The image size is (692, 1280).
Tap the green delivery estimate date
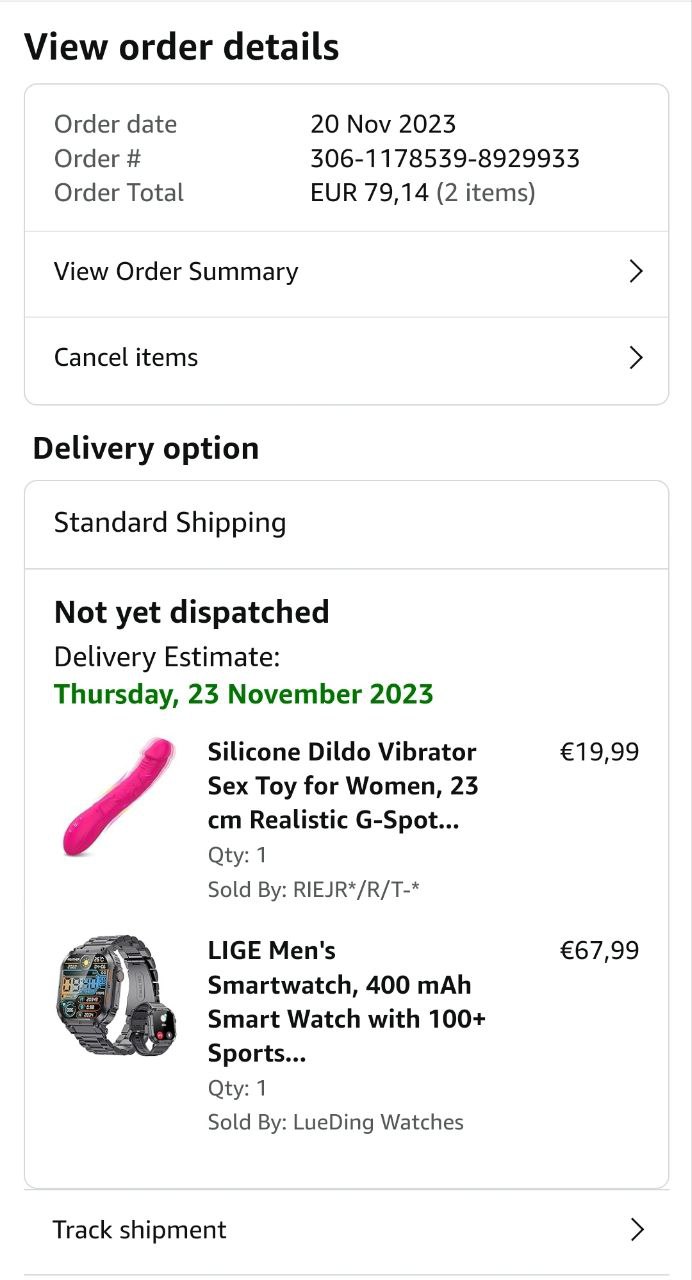tap(244, 694)
